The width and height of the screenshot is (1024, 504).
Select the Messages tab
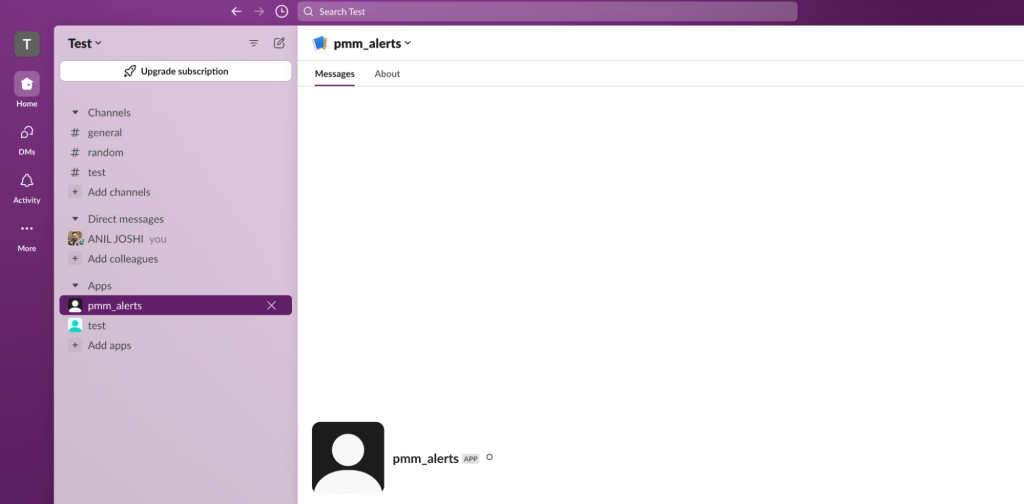click(x=334, y=74)
